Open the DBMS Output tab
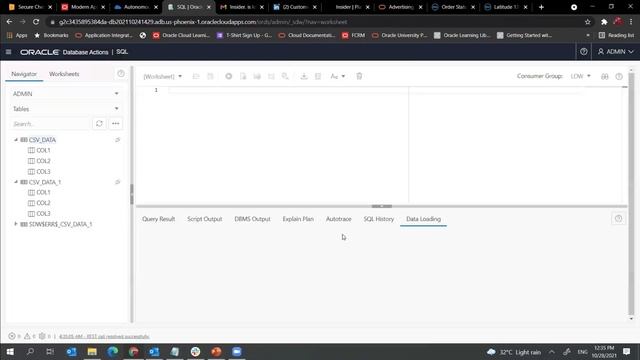The width and height of the screenshot is (640, 360). point(252,219)
